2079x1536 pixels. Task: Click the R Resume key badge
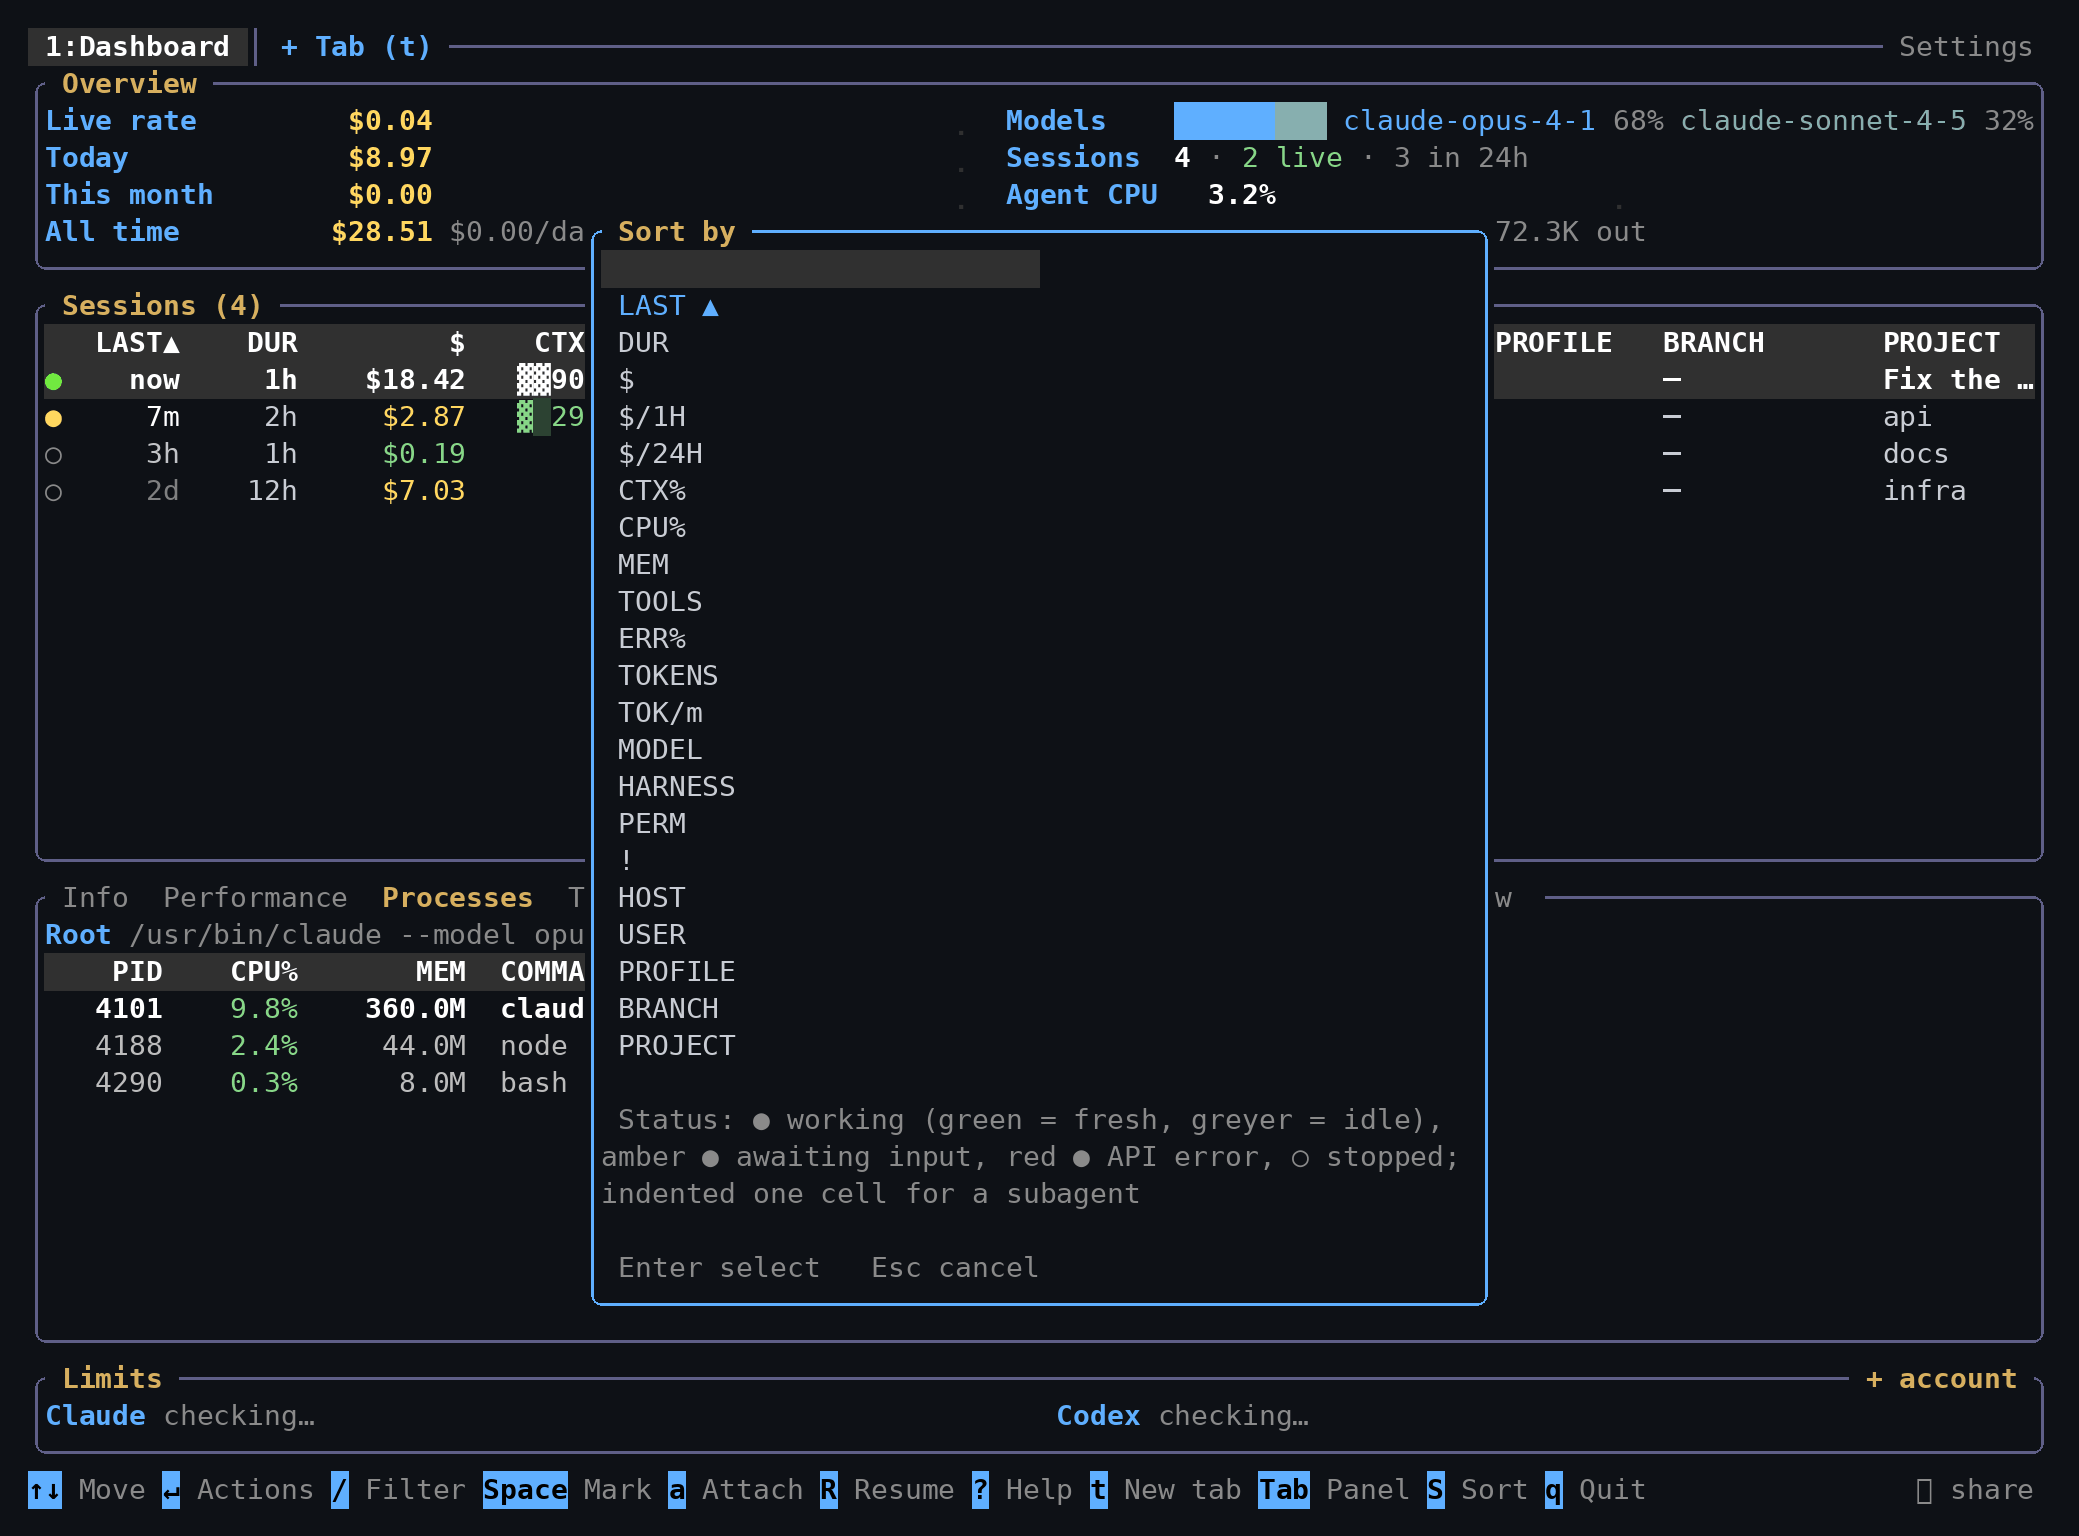click(828, 1490)
